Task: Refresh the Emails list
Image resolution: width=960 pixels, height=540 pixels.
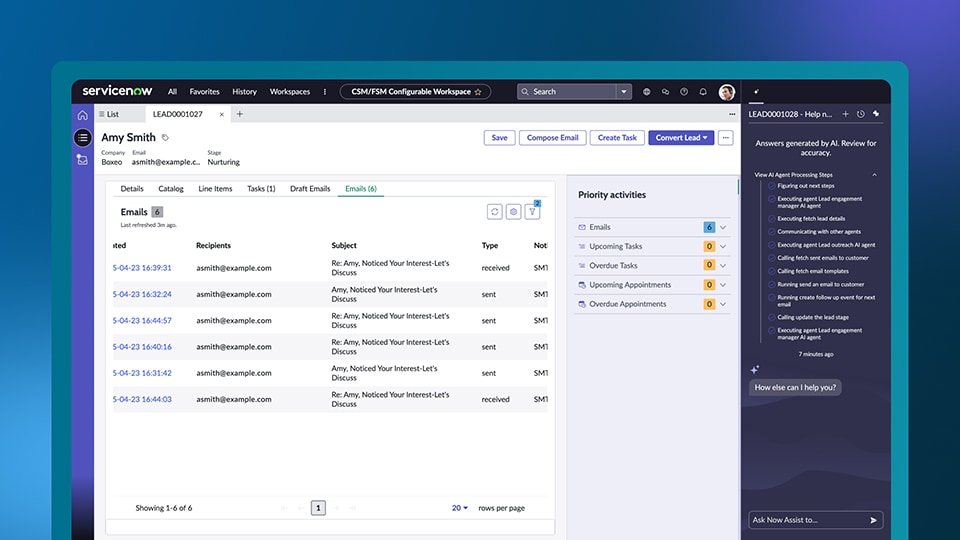Action: pos(494,212)
